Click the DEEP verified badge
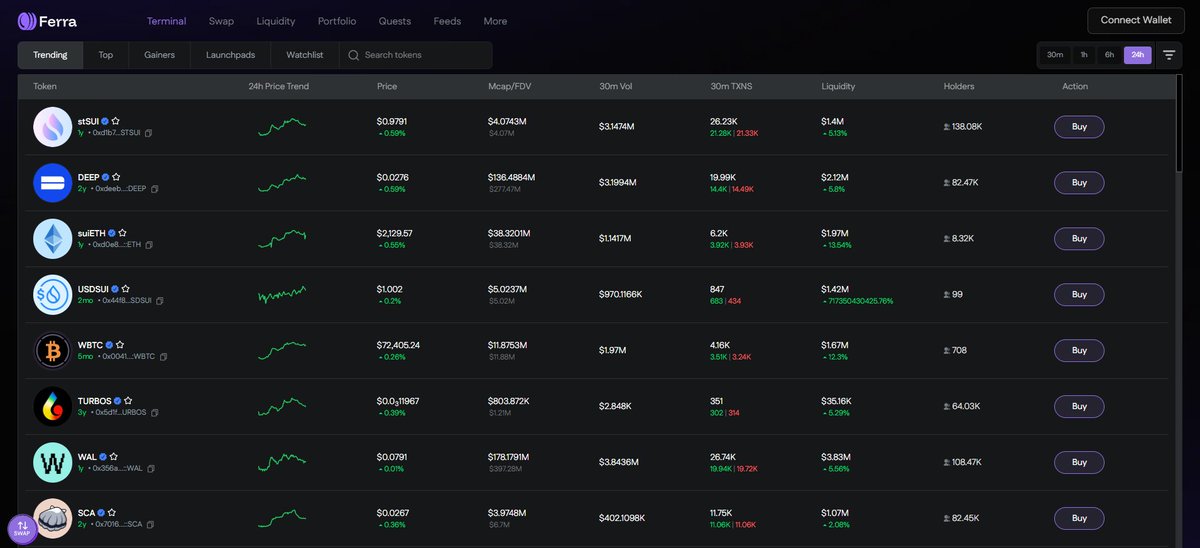Viewport: 1200px width, 548px height. click(x=104, y=176)
